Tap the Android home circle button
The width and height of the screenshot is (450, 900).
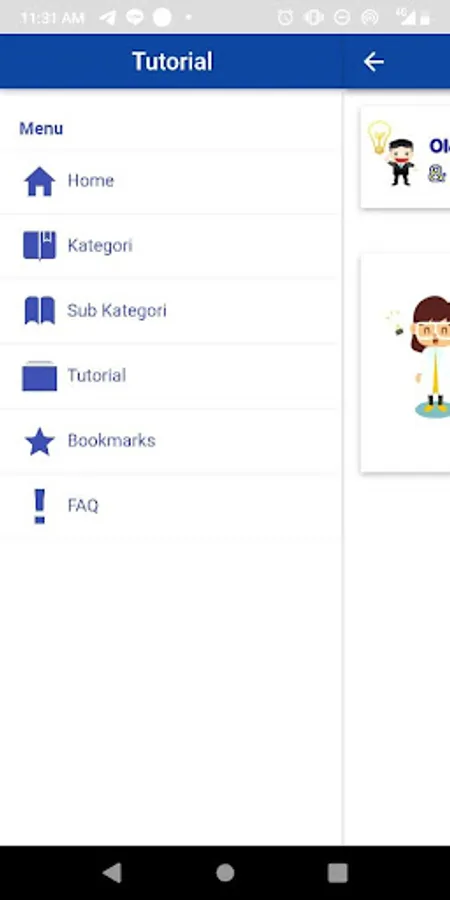pyautogui.click(x=225, y=872)
